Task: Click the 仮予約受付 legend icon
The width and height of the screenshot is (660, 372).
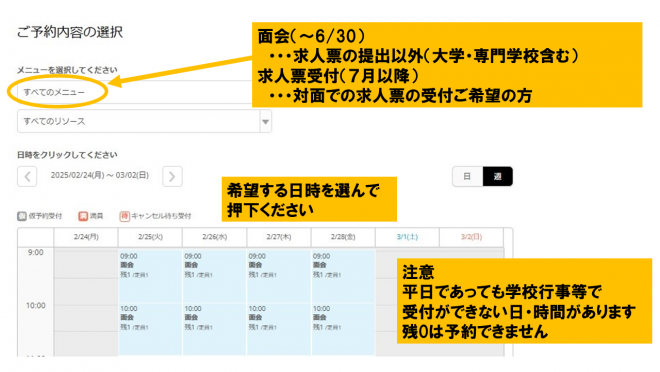Action: 22,216
